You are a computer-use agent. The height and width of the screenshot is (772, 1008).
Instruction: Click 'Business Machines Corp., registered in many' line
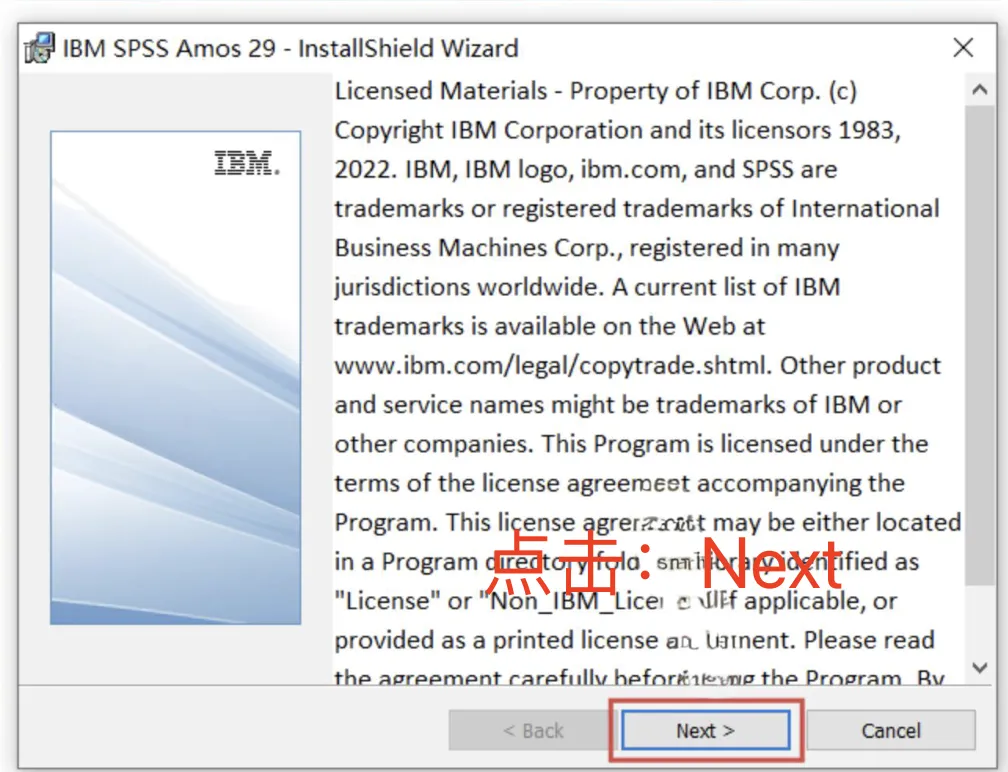(587, 248)
